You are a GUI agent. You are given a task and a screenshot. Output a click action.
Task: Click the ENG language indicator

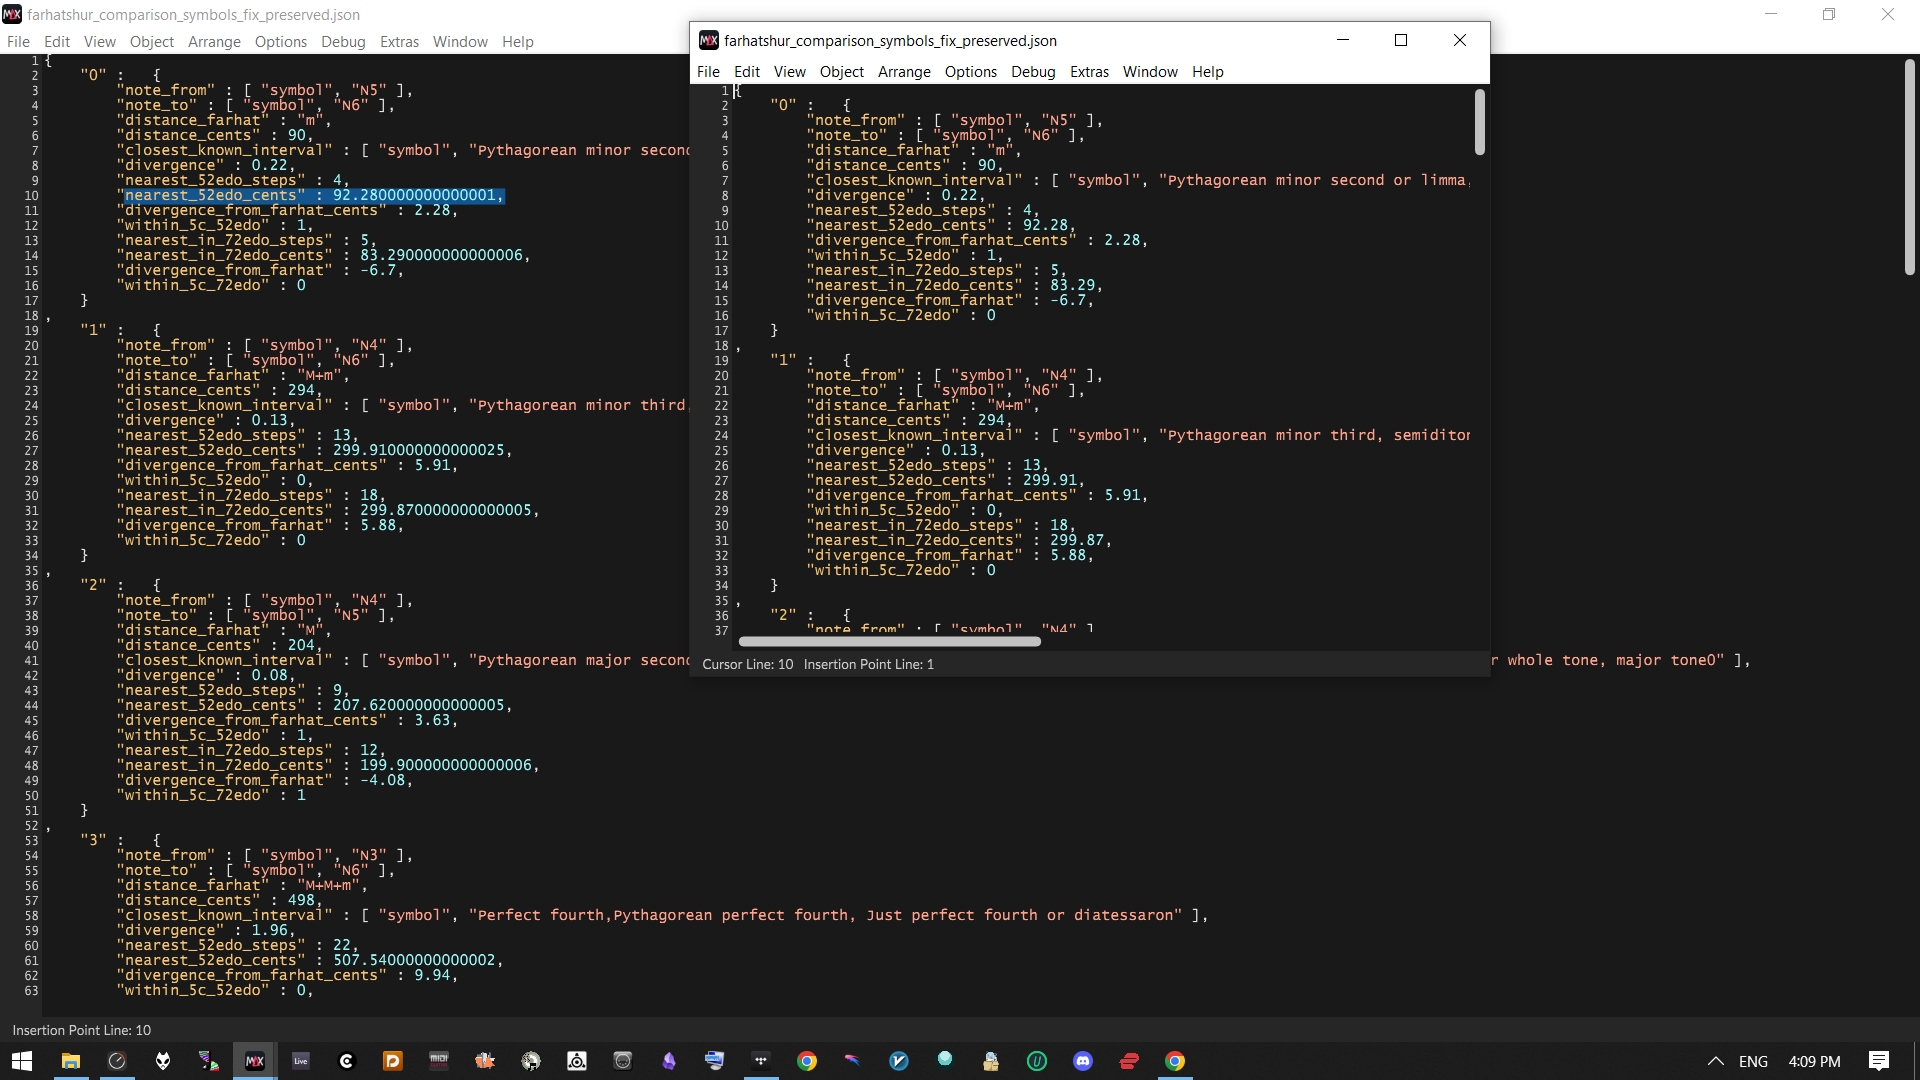pos(1753,1061)
